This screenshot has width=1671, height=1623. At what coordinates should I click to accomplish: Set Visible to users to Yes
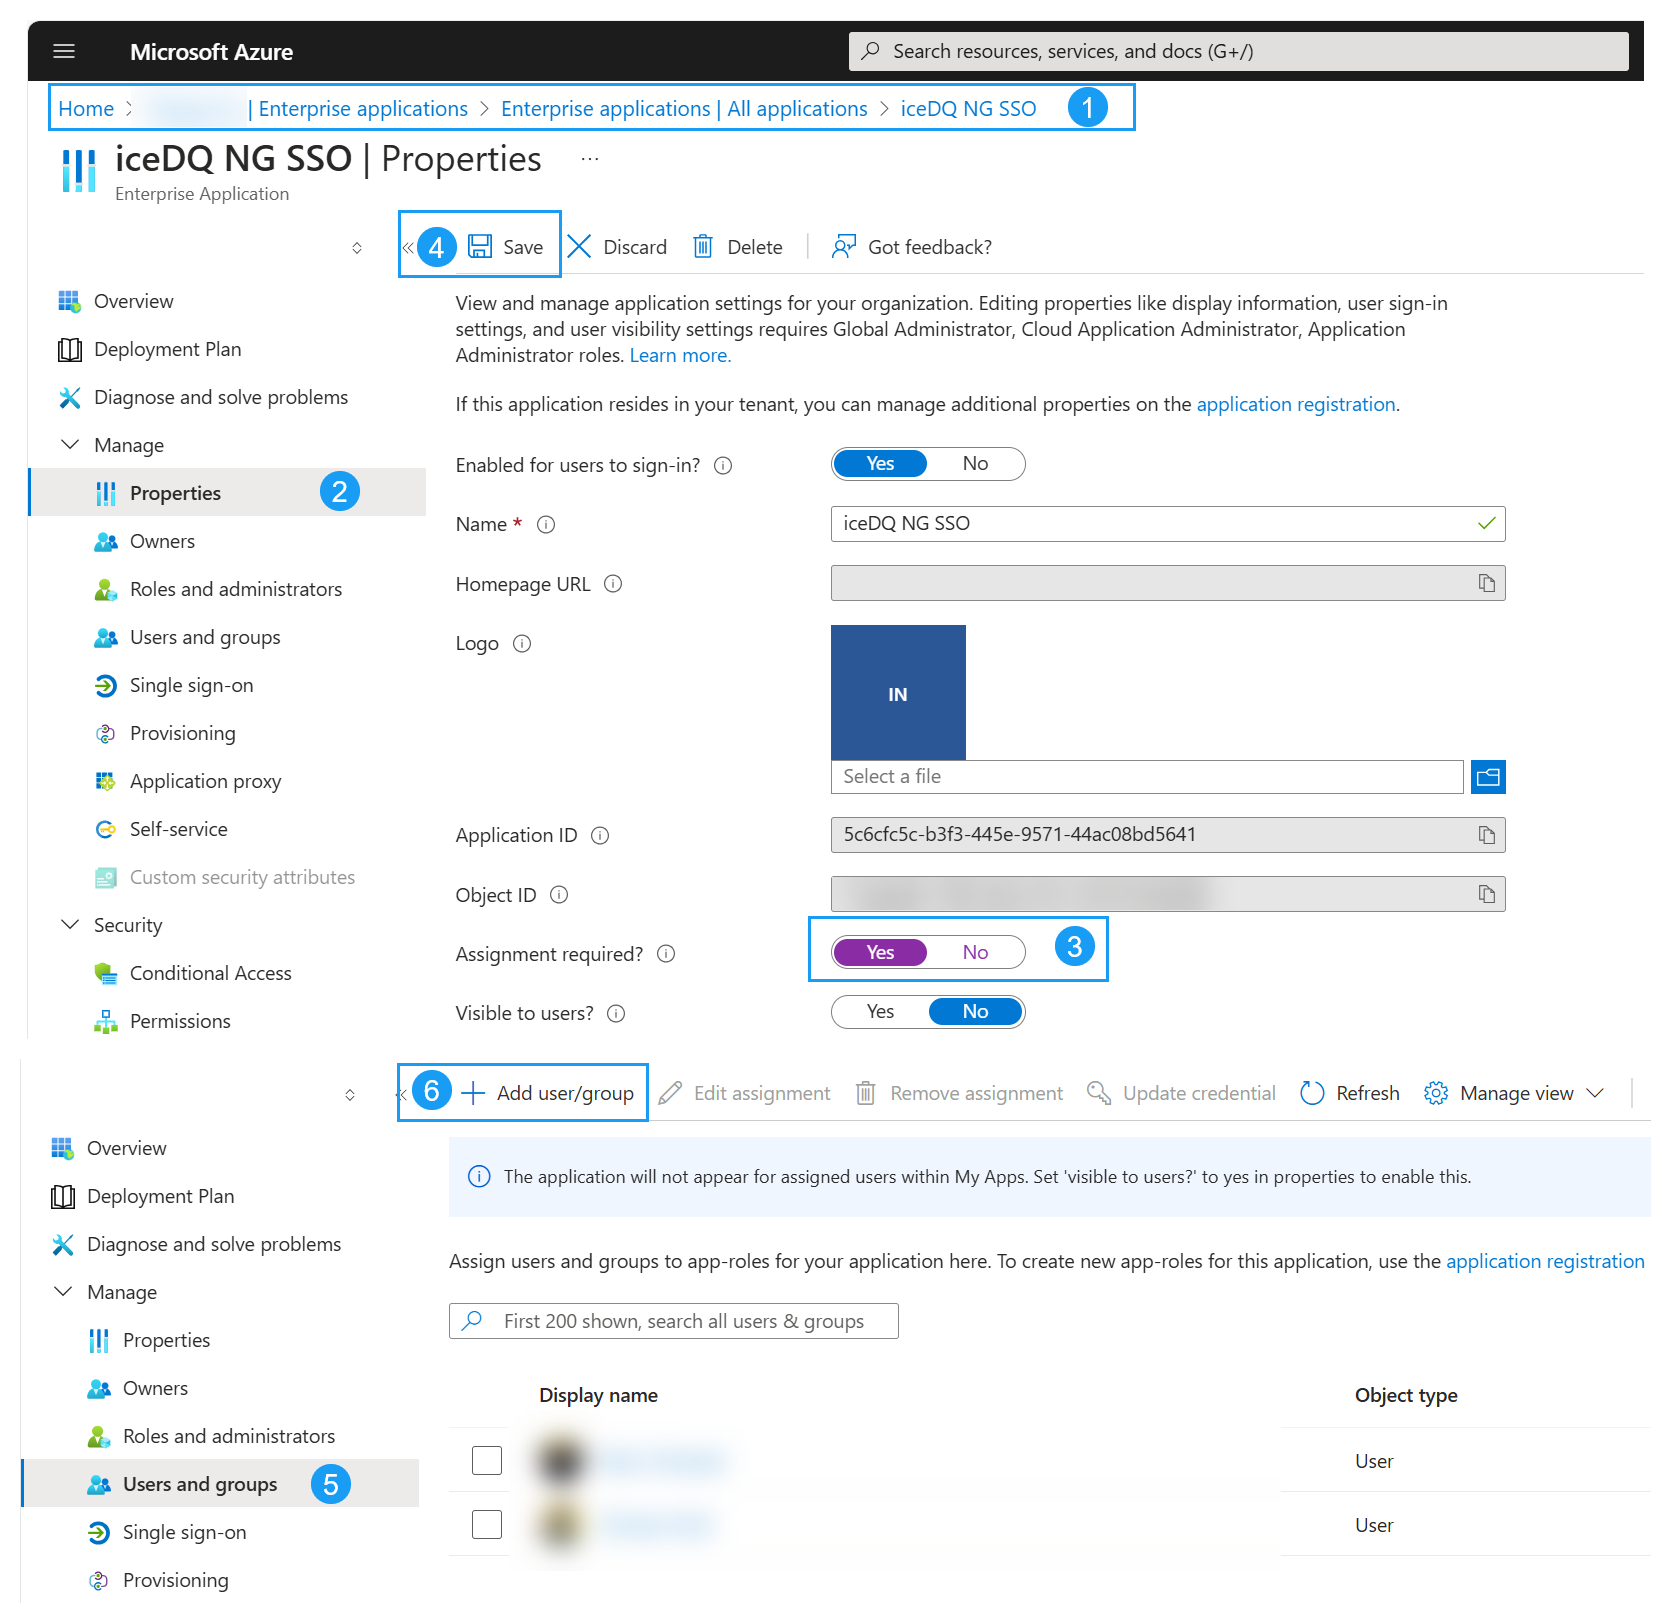(x=879, y=1011)
